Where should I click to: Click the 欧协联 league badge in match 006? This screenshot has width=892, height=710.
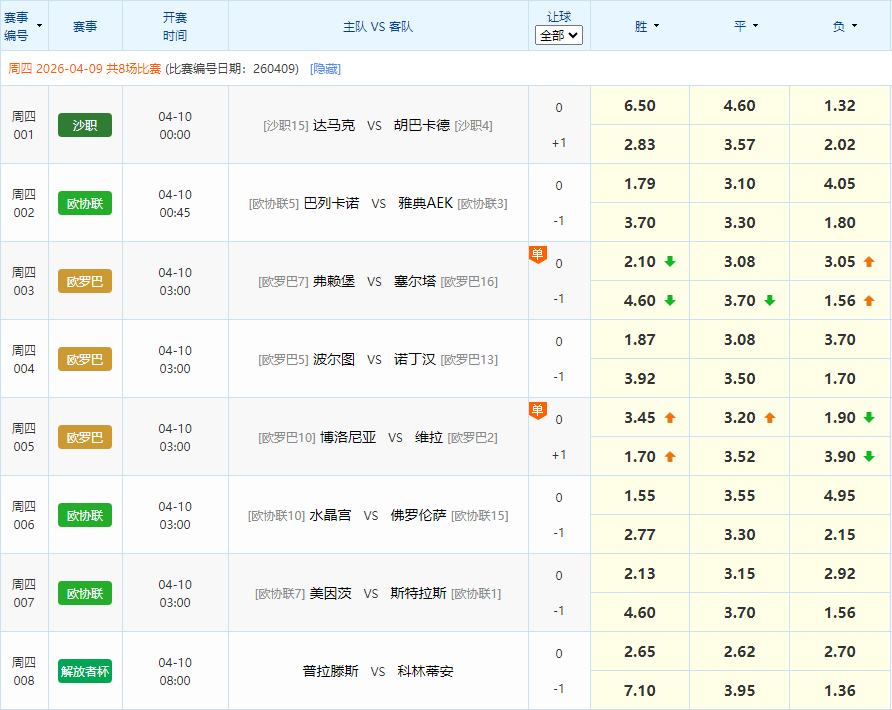[x=85, y=515]
